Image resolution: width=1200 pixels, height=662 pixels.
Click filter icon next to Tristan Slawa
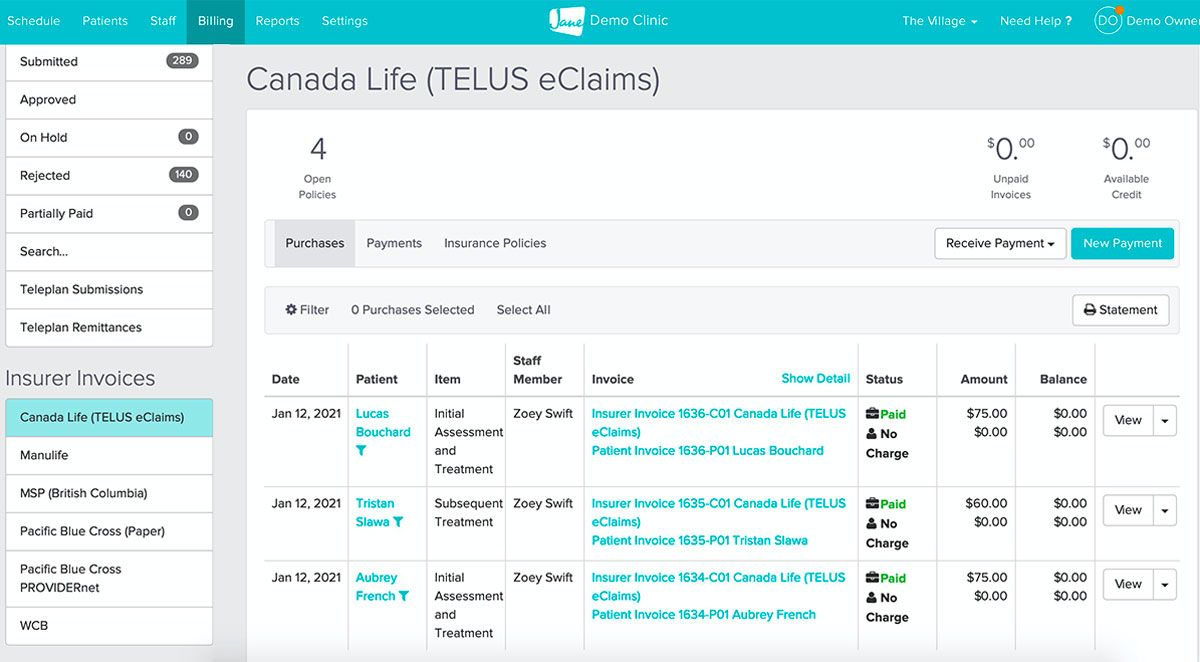(398, 522)
